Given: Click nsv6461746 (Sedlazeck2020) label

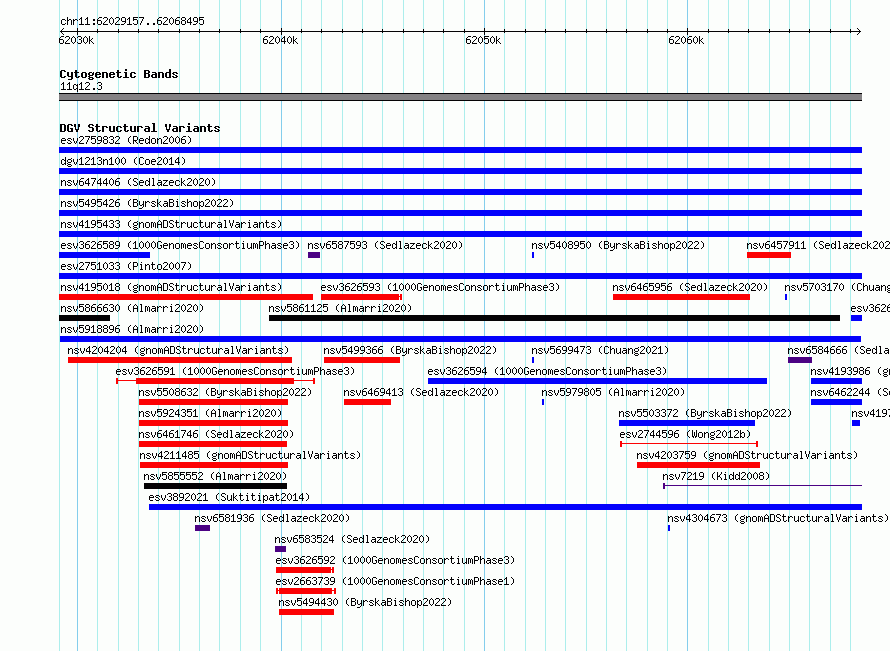Looking at the screenshot, I should [x=216, y=434].
